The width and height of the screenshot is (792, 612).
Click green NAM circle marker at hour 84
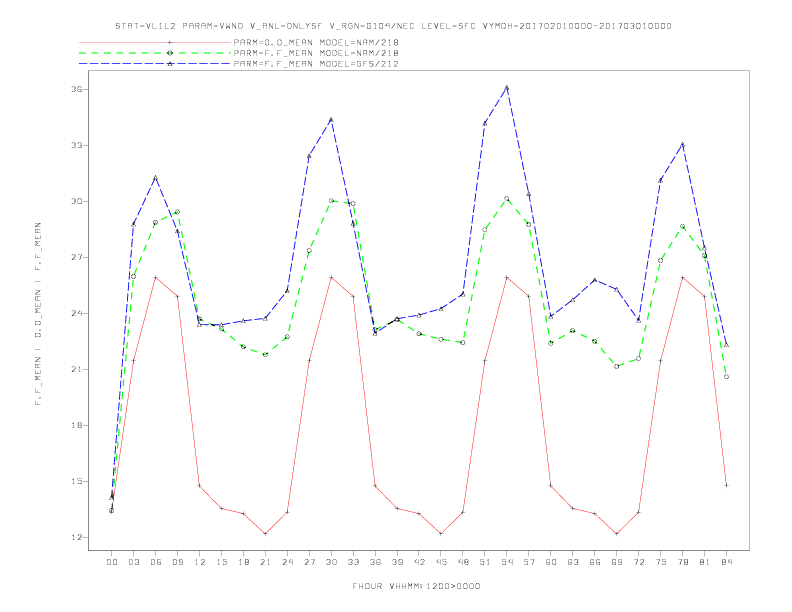coord(726,377)
